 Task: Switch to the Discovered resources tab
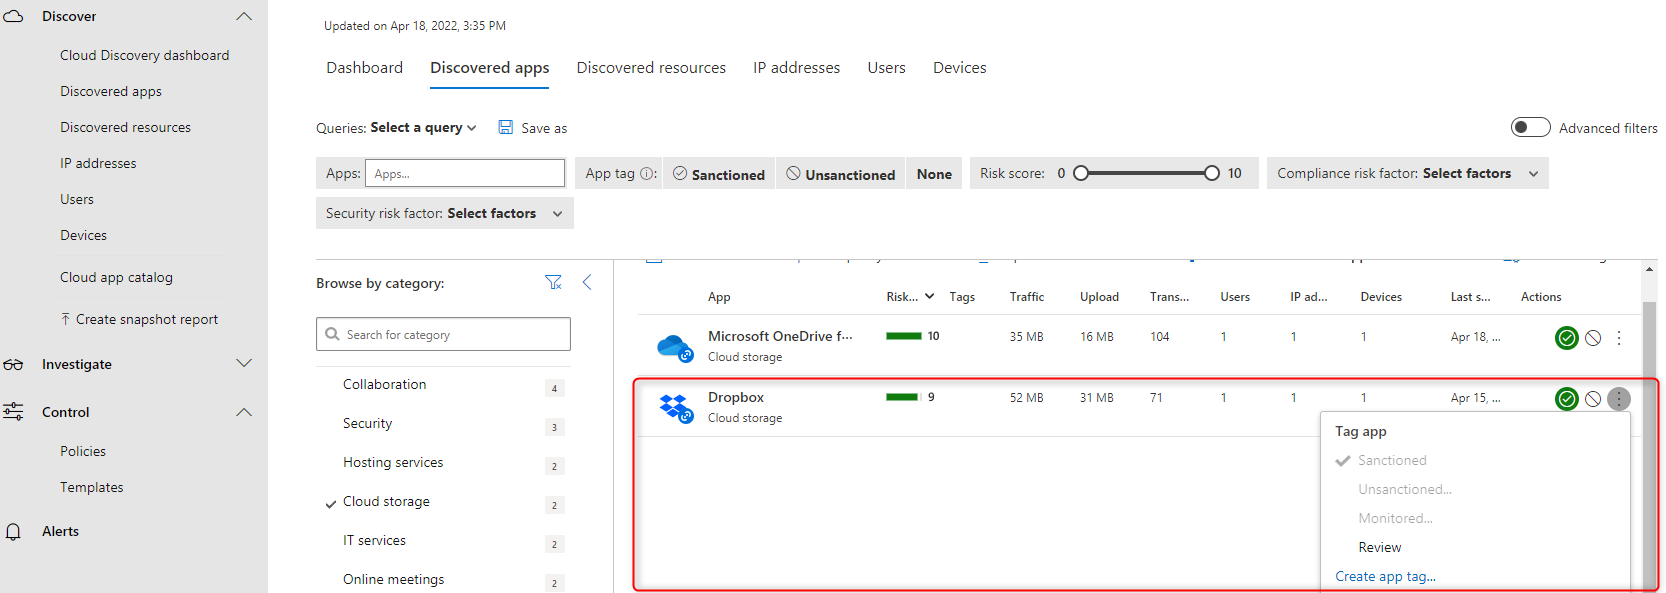point(651,68)
